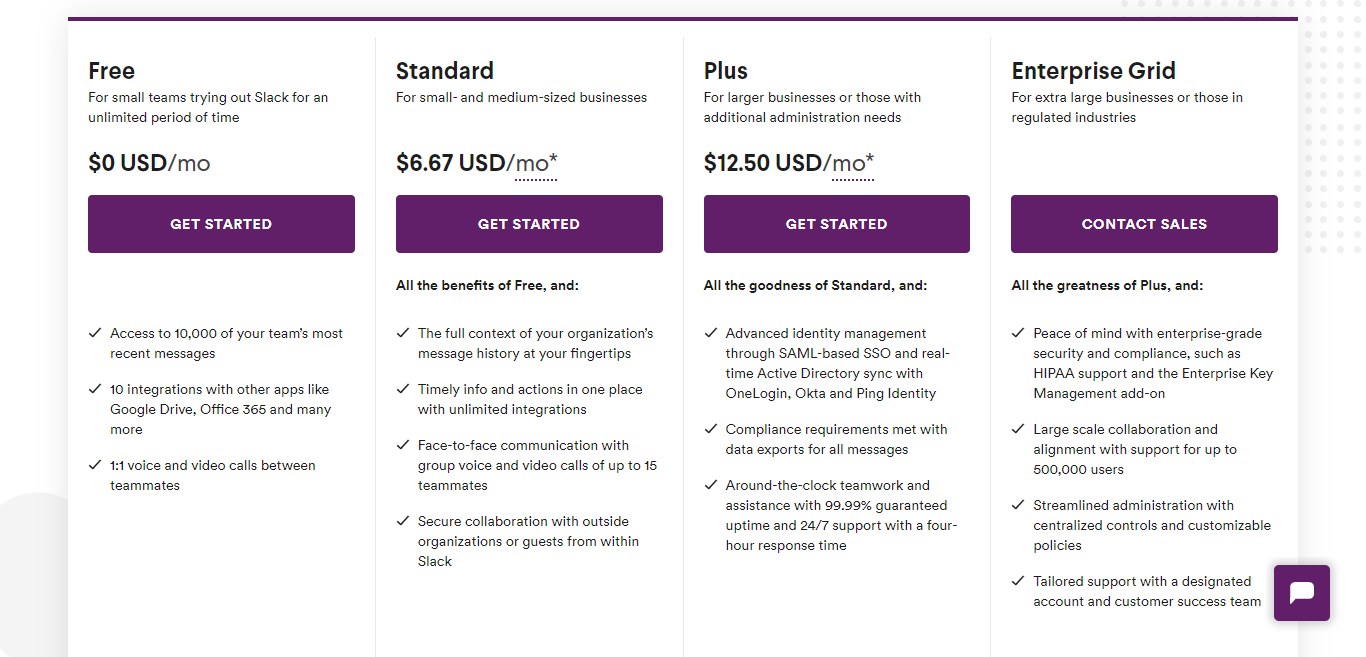The width and height of the screenshot is (1366, 657).
Task: Open the chat widget icon
Action: click(1301, 593)
